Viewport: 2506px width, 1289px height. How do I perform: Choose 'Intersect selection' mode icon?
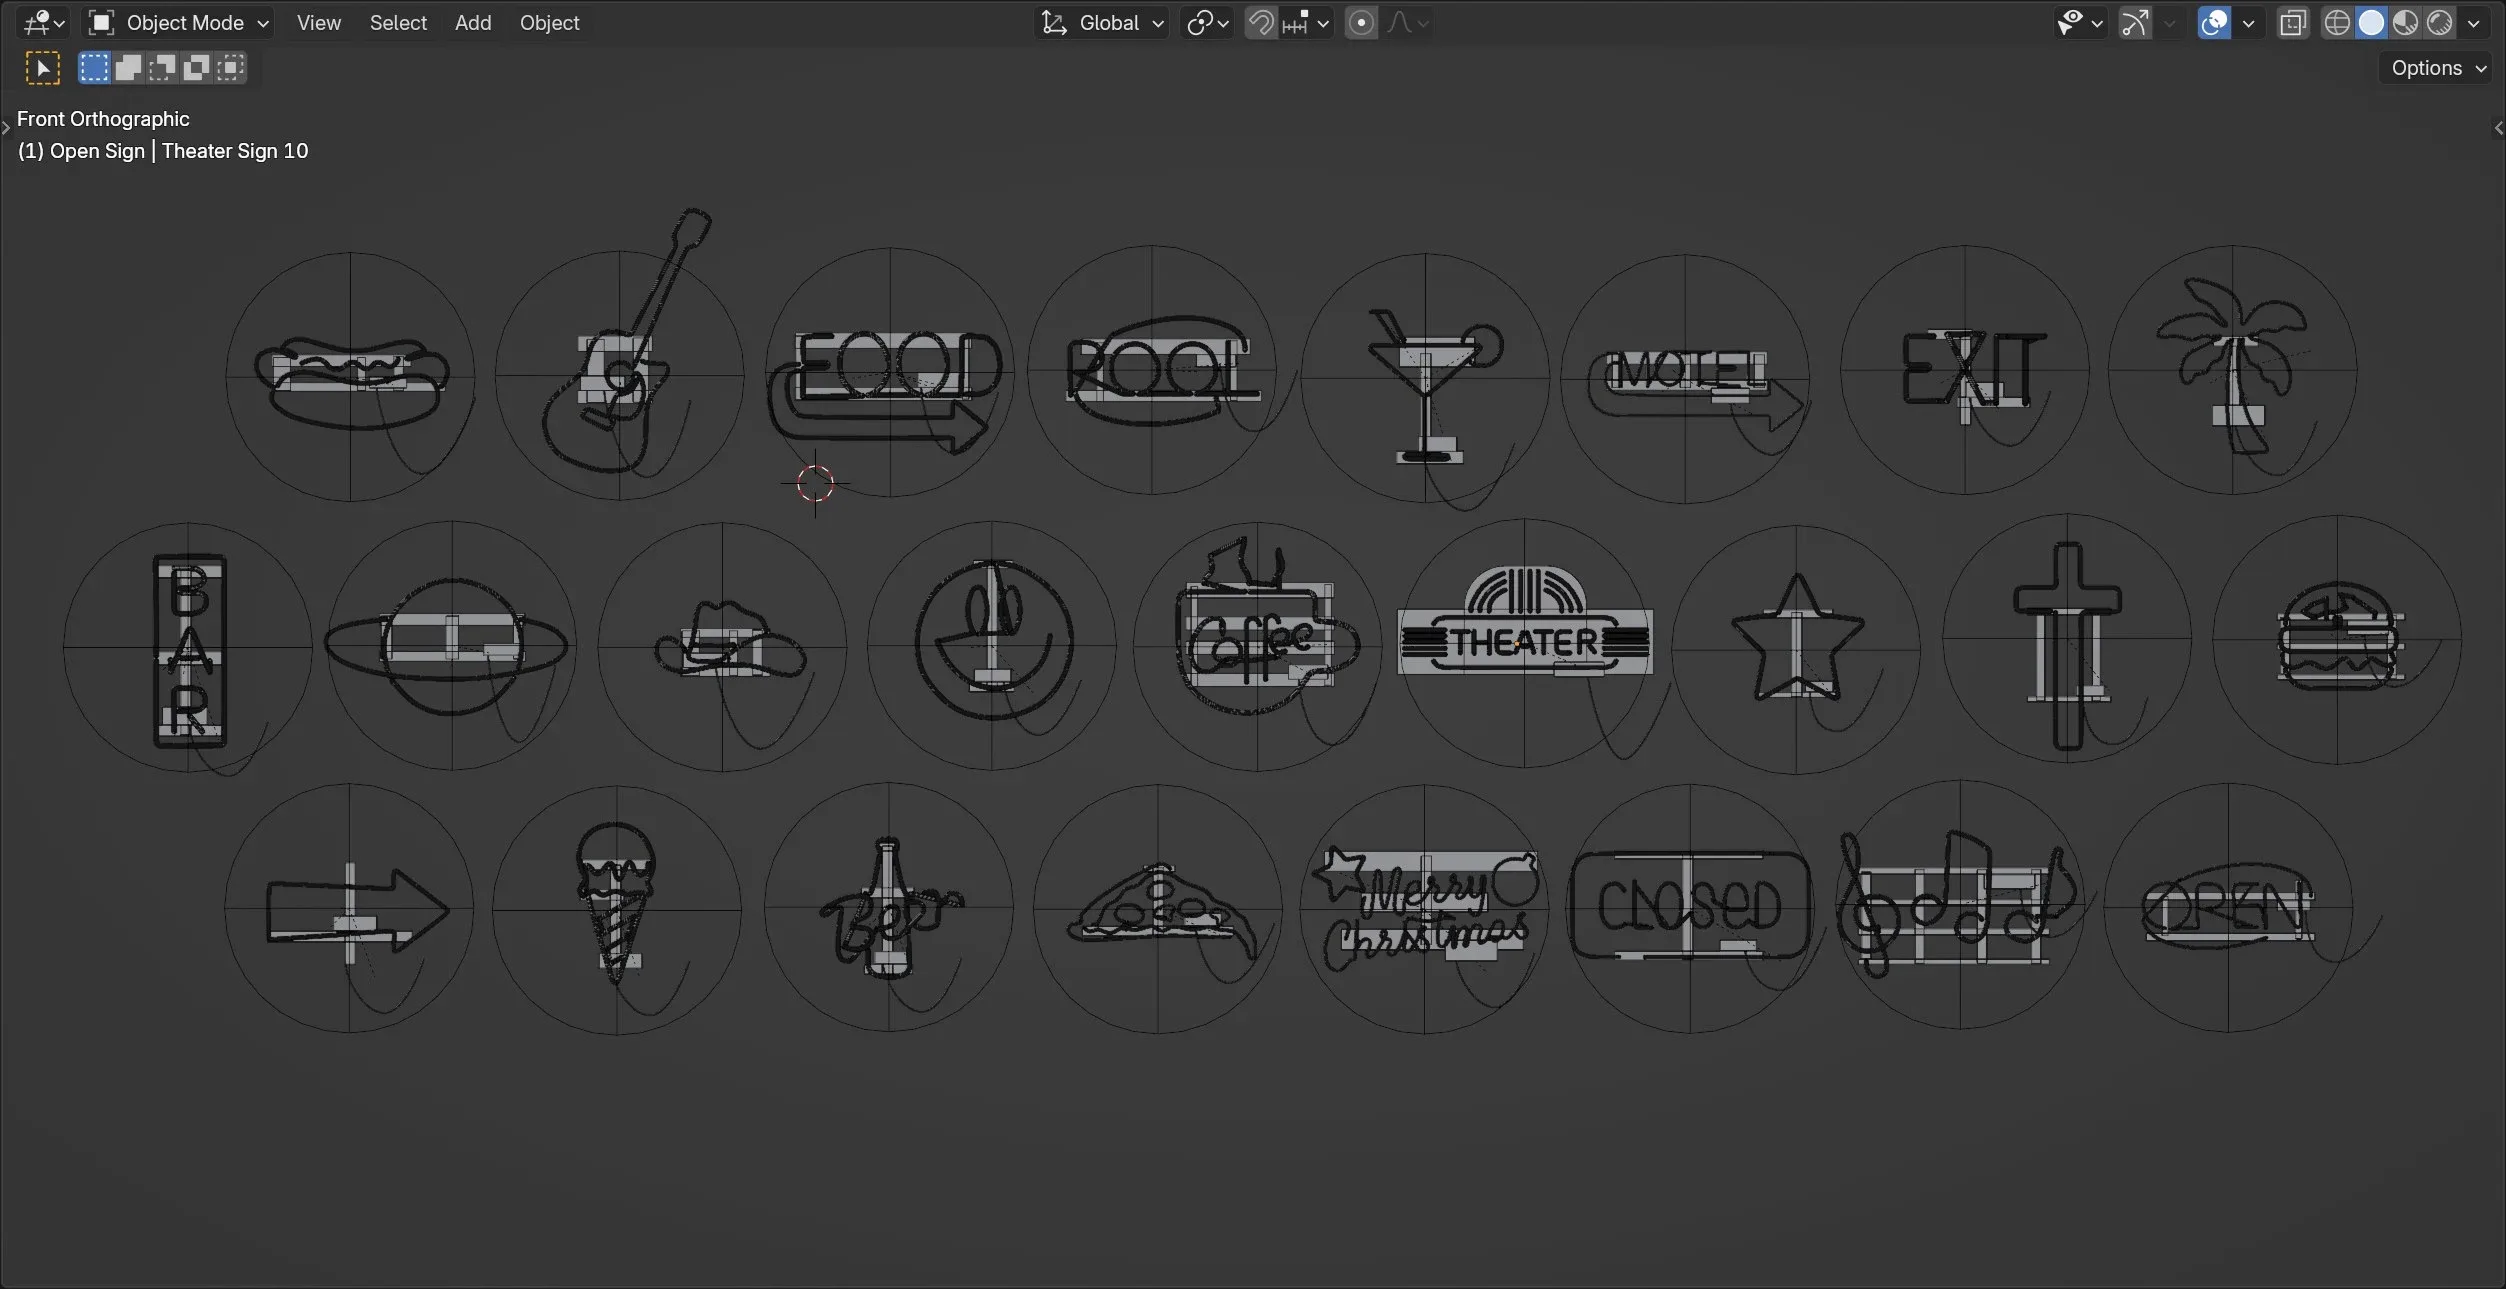(231, 68)
